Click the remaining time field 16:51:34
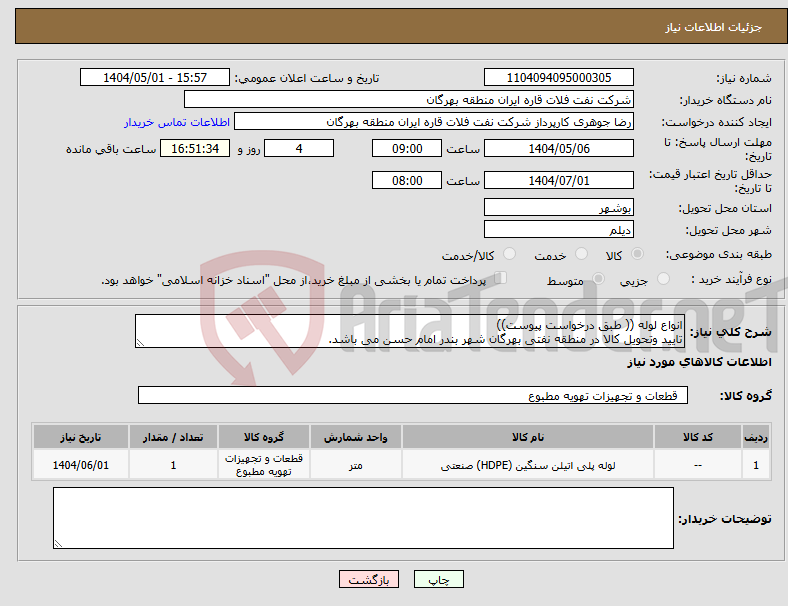Viewport: 788px width, 606px height. pos(195,148)
